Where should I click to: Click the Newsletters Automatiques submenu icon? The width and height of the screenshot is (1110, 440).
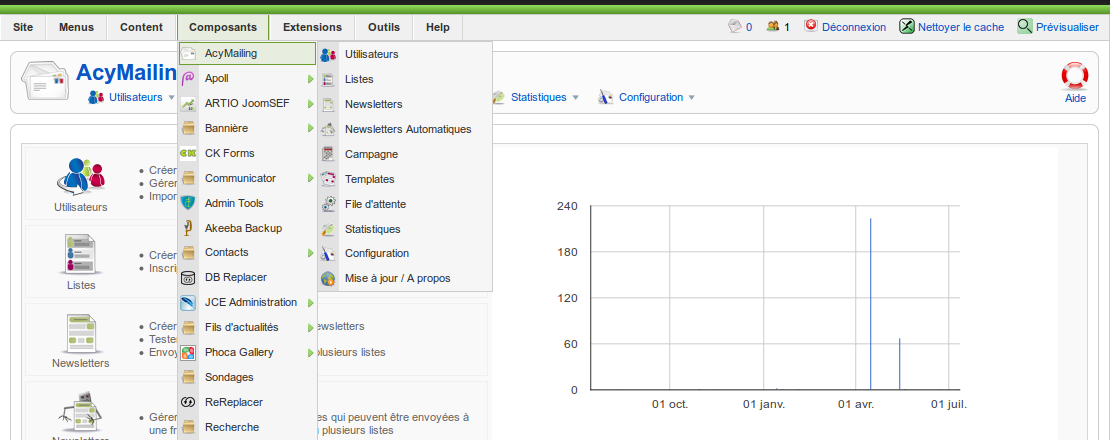pyautogui.click(x=328, y=129)
